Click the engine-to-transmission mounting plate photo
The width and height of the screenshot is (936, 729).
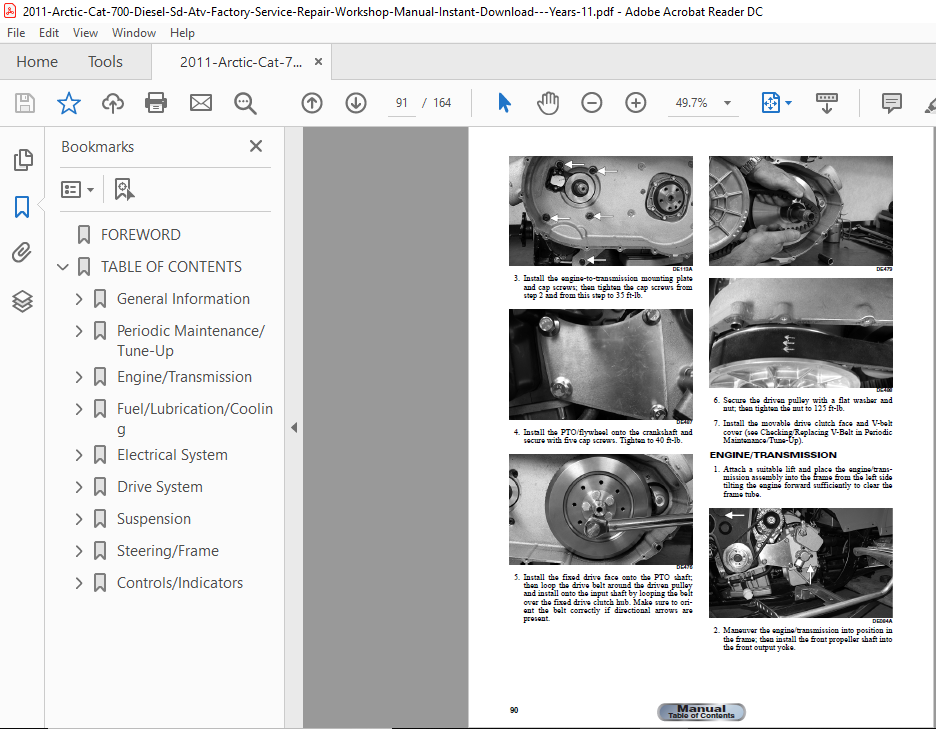(x=601, y=364)
